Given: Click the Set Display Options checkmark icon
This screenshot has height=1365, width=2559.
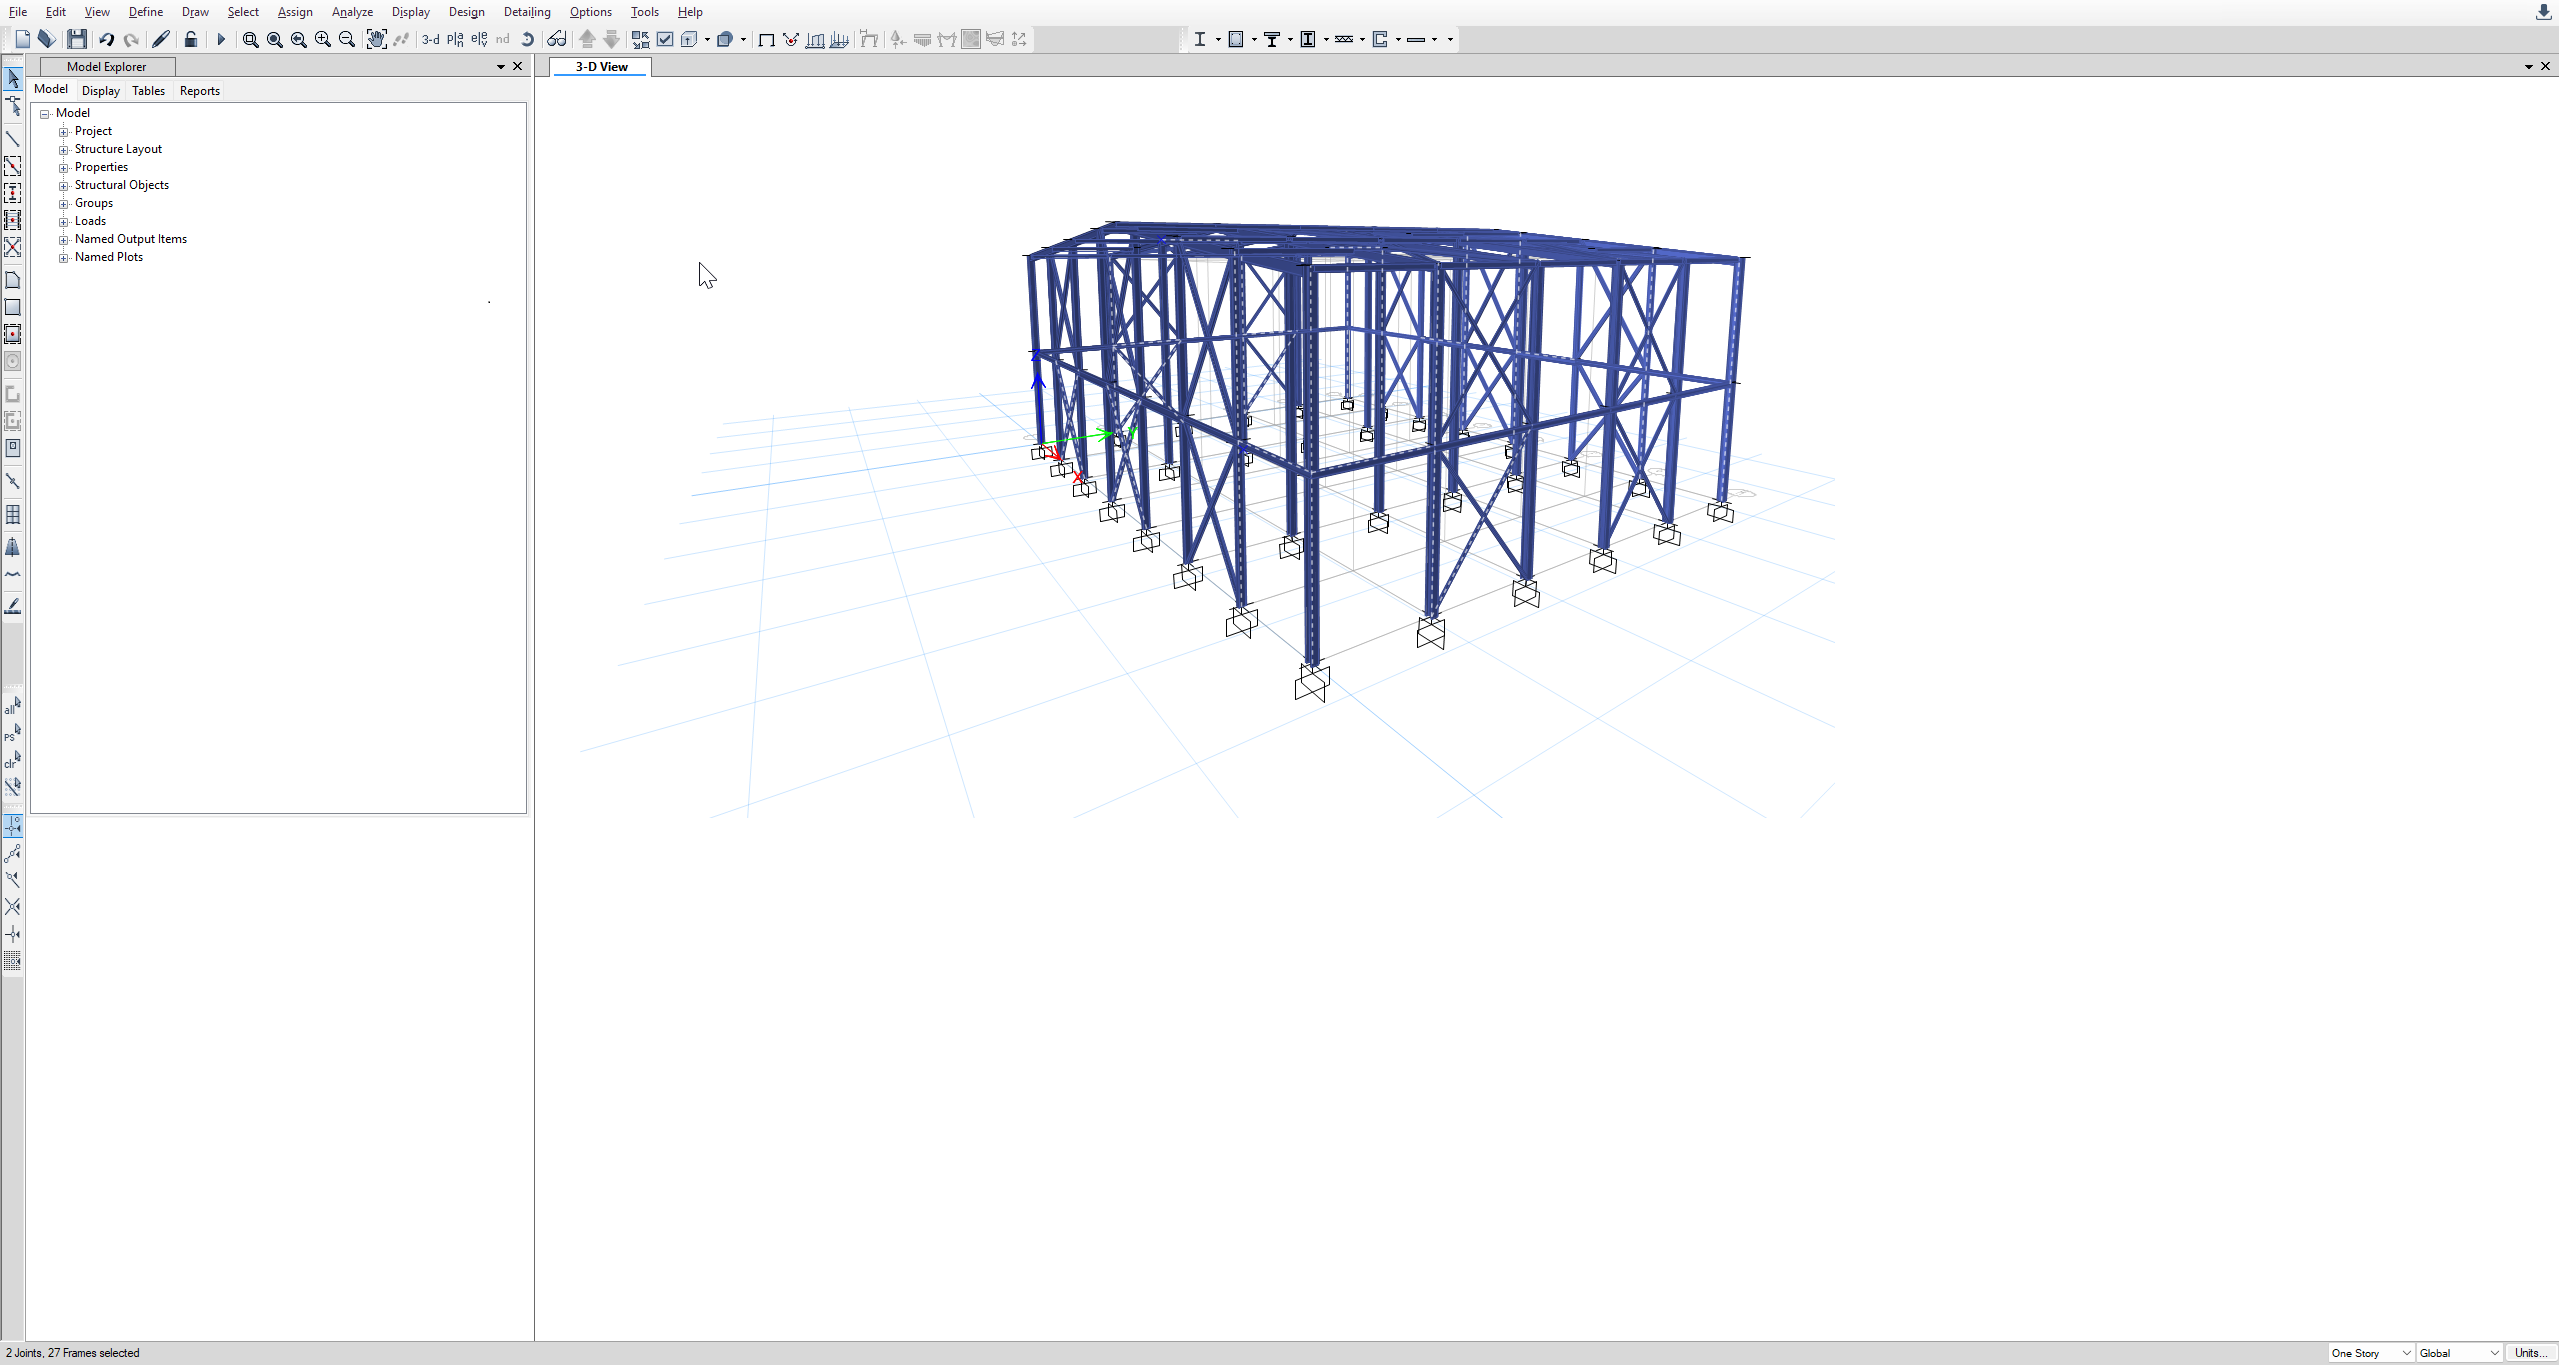Looking at the screenshot, I should [x=665, y=39].
